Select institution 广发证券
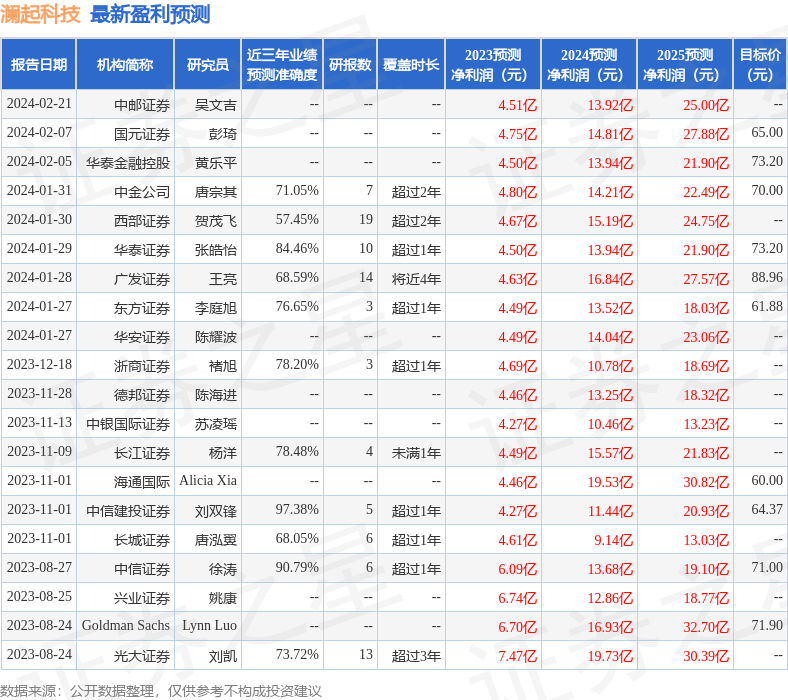Image resolution: width=788 pixels, height=700 pixels. pos(142,279)
